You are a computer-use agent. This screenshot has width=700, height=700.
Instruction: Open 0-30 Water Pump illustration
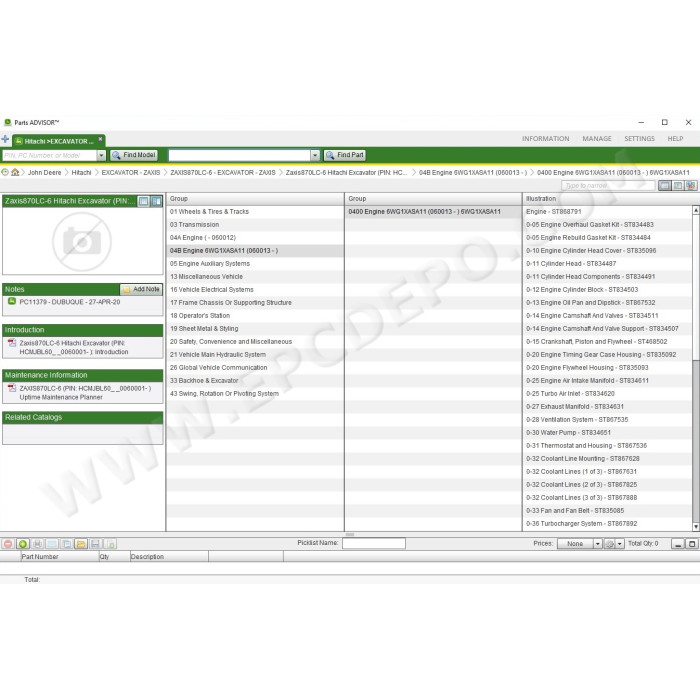coord(608,432)
